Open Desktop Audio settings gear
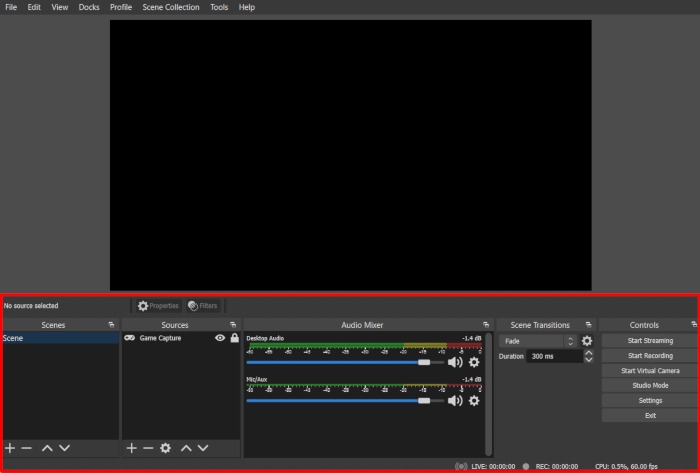 pyautogui.click(x=474, y=362)
